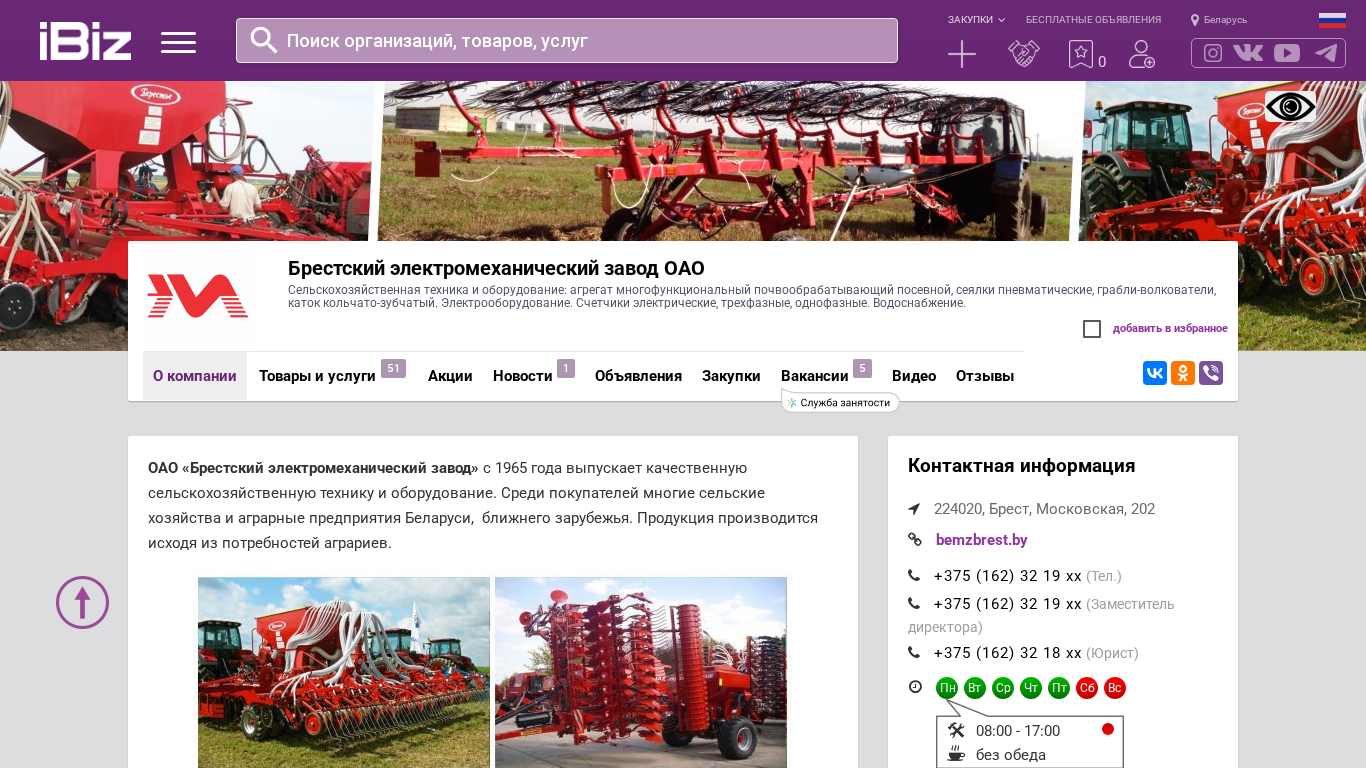Open the YouTube channel icon
1366x768 pixels.
point(1287,53)
